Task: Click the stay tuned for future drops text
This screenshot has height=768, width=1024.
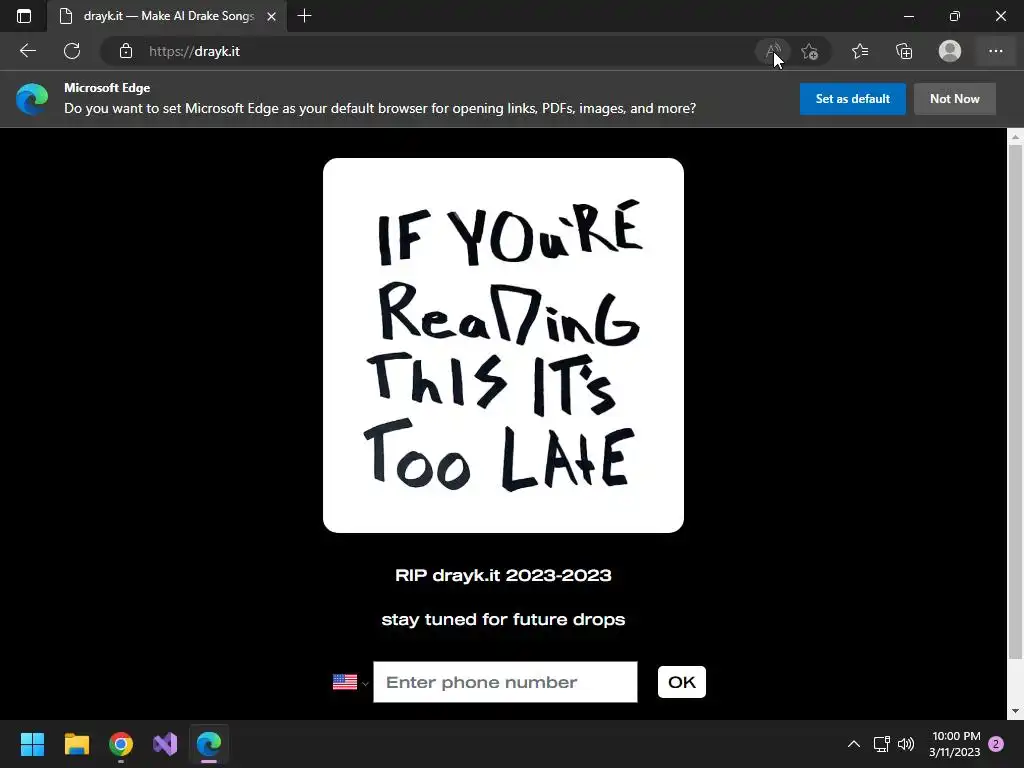Action: point(503,619)
